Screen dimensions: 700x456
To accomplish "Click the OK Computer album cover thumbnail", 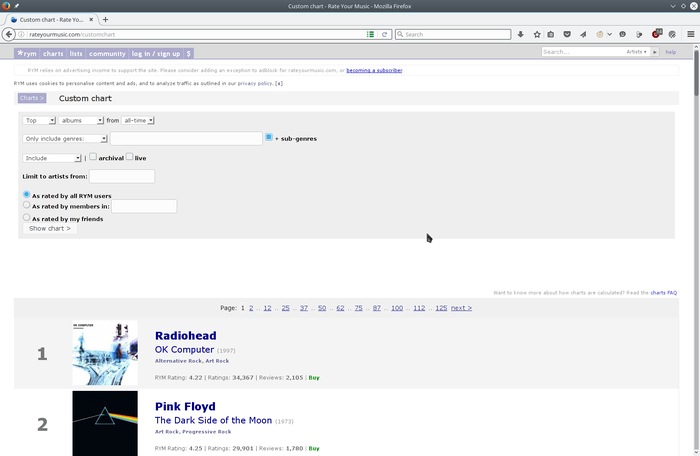I will [105, 353].
